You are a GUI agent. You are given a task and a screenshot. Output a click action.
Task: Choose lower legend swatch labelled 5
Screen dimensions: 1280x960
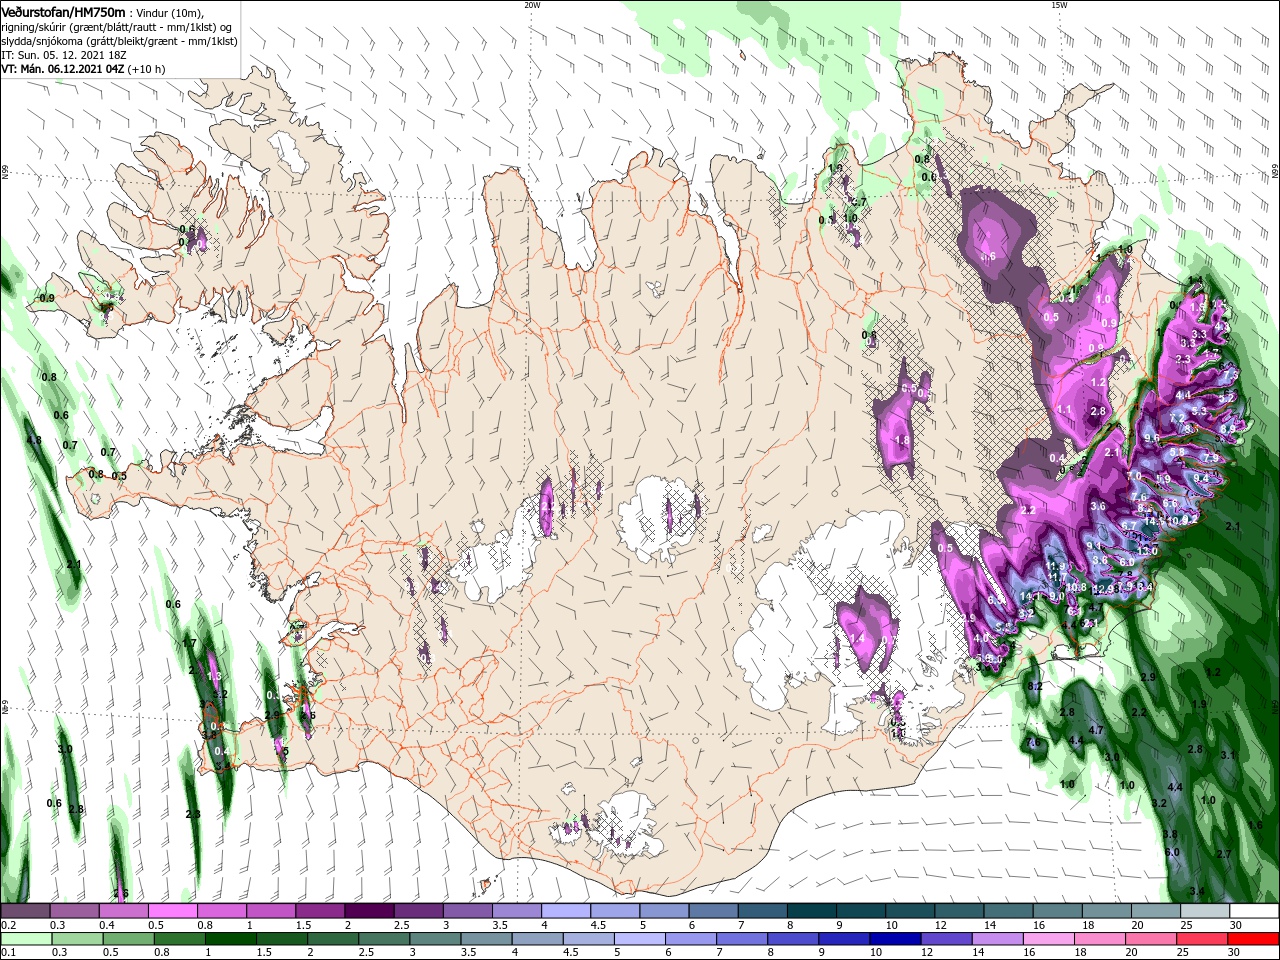coord(640,939)
